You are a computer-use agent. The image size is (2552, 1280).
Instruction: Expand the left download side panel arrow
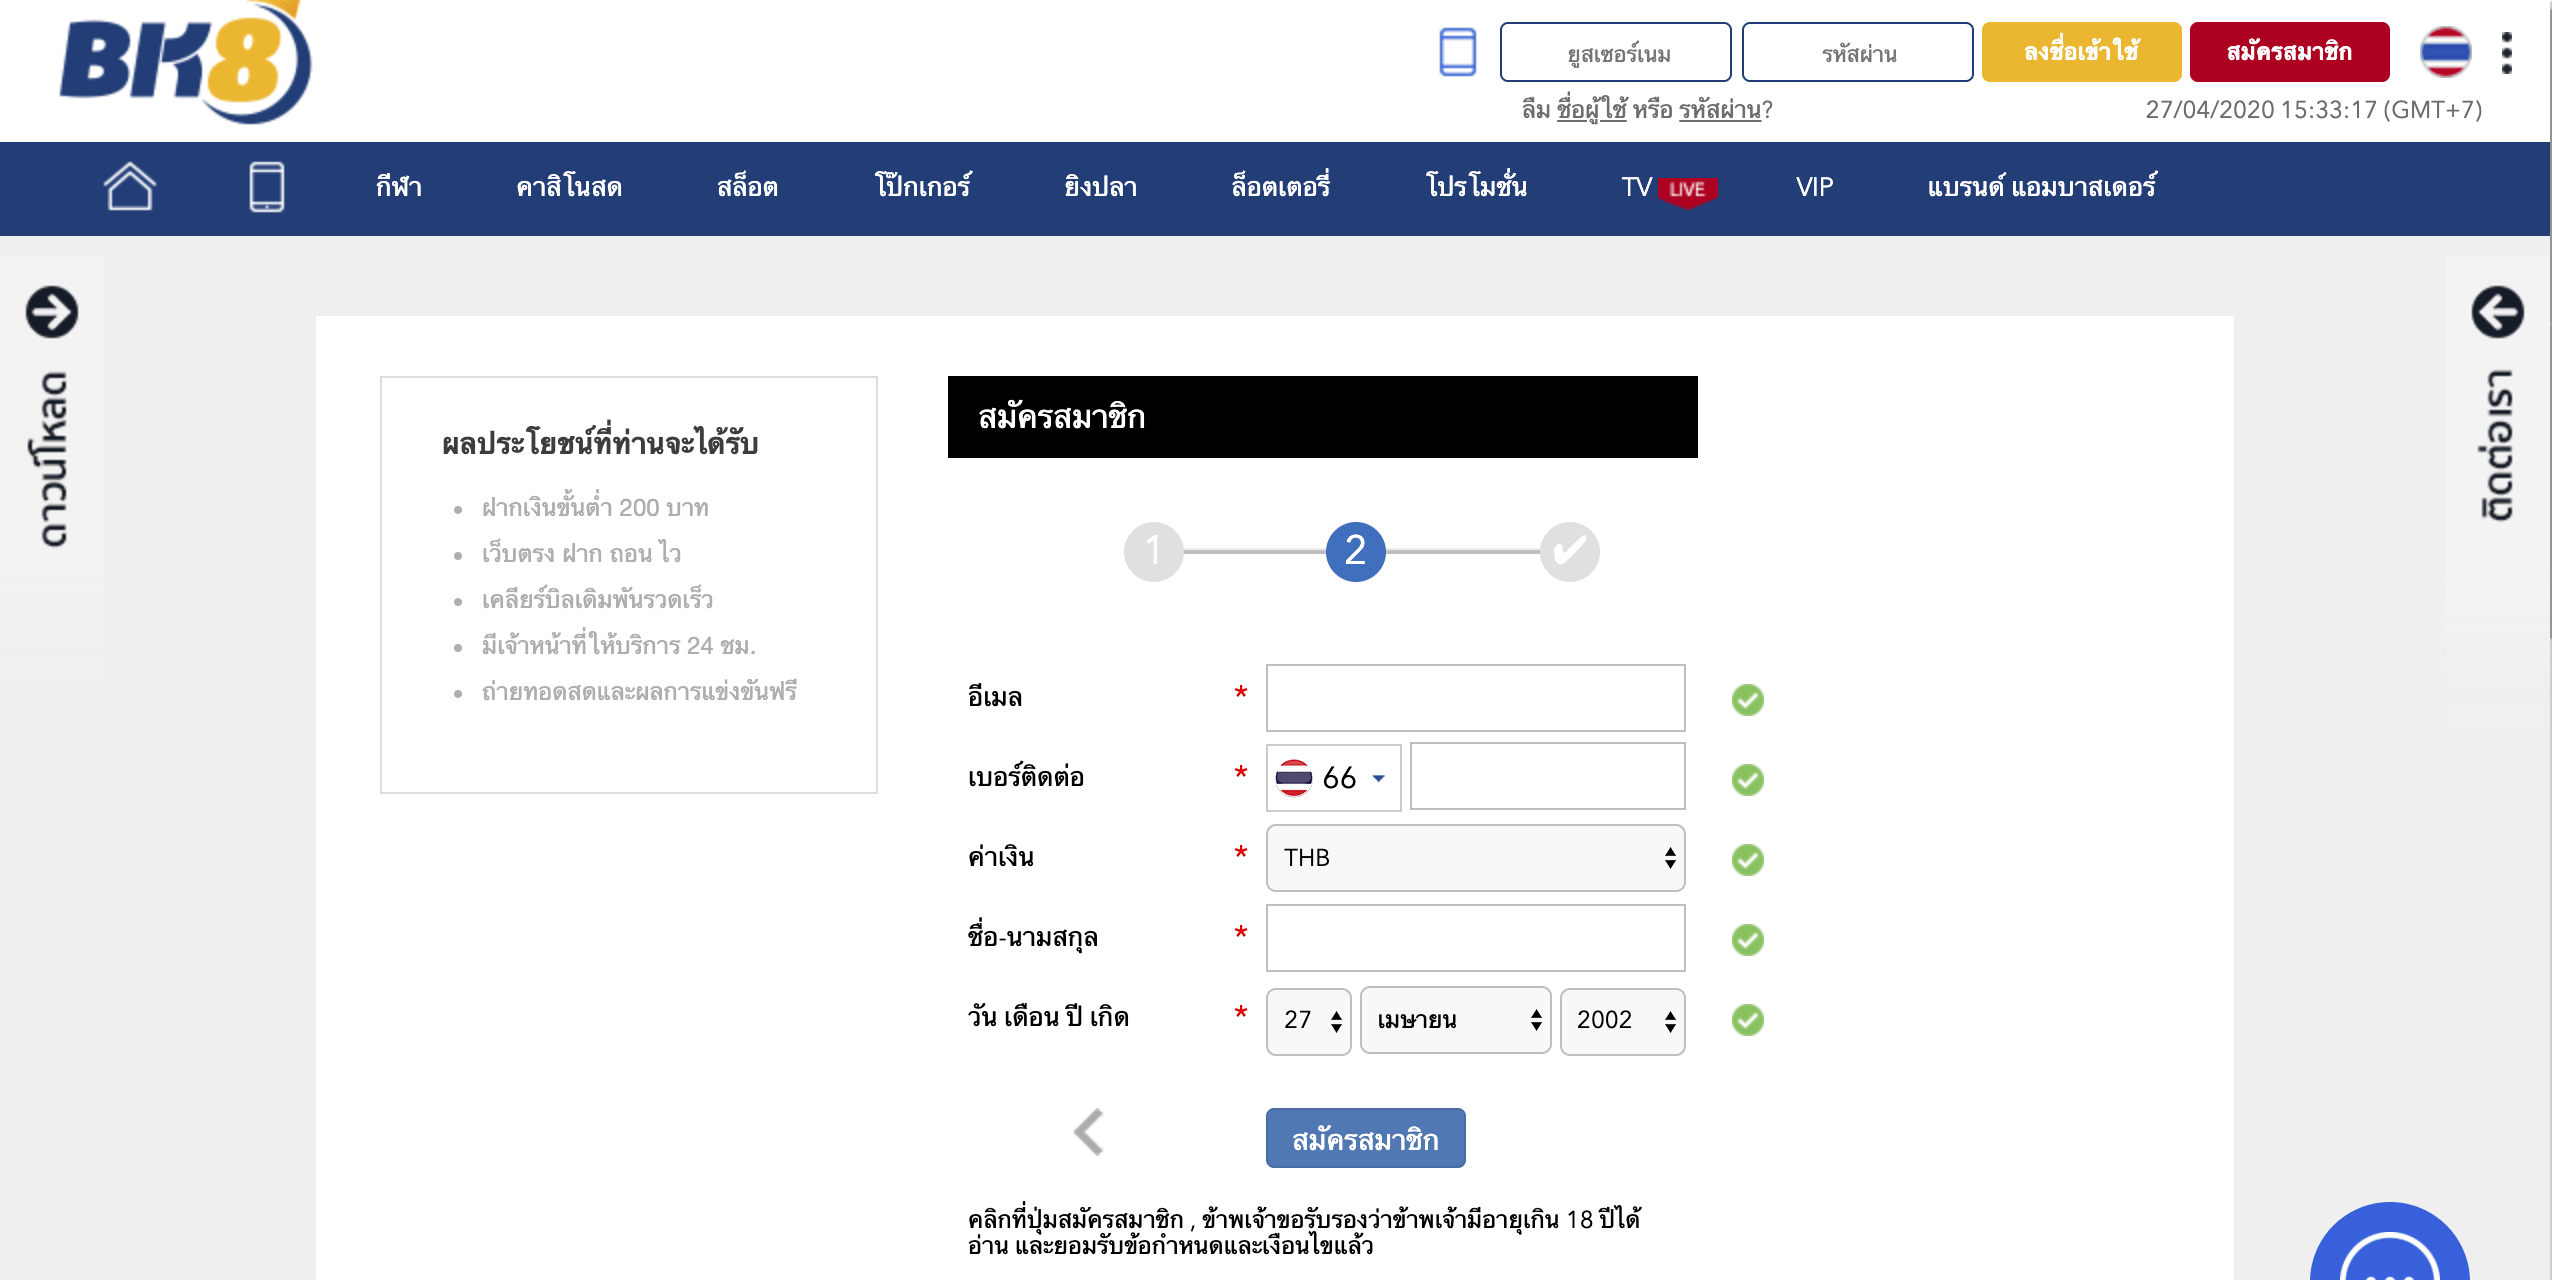click(52, 312)
